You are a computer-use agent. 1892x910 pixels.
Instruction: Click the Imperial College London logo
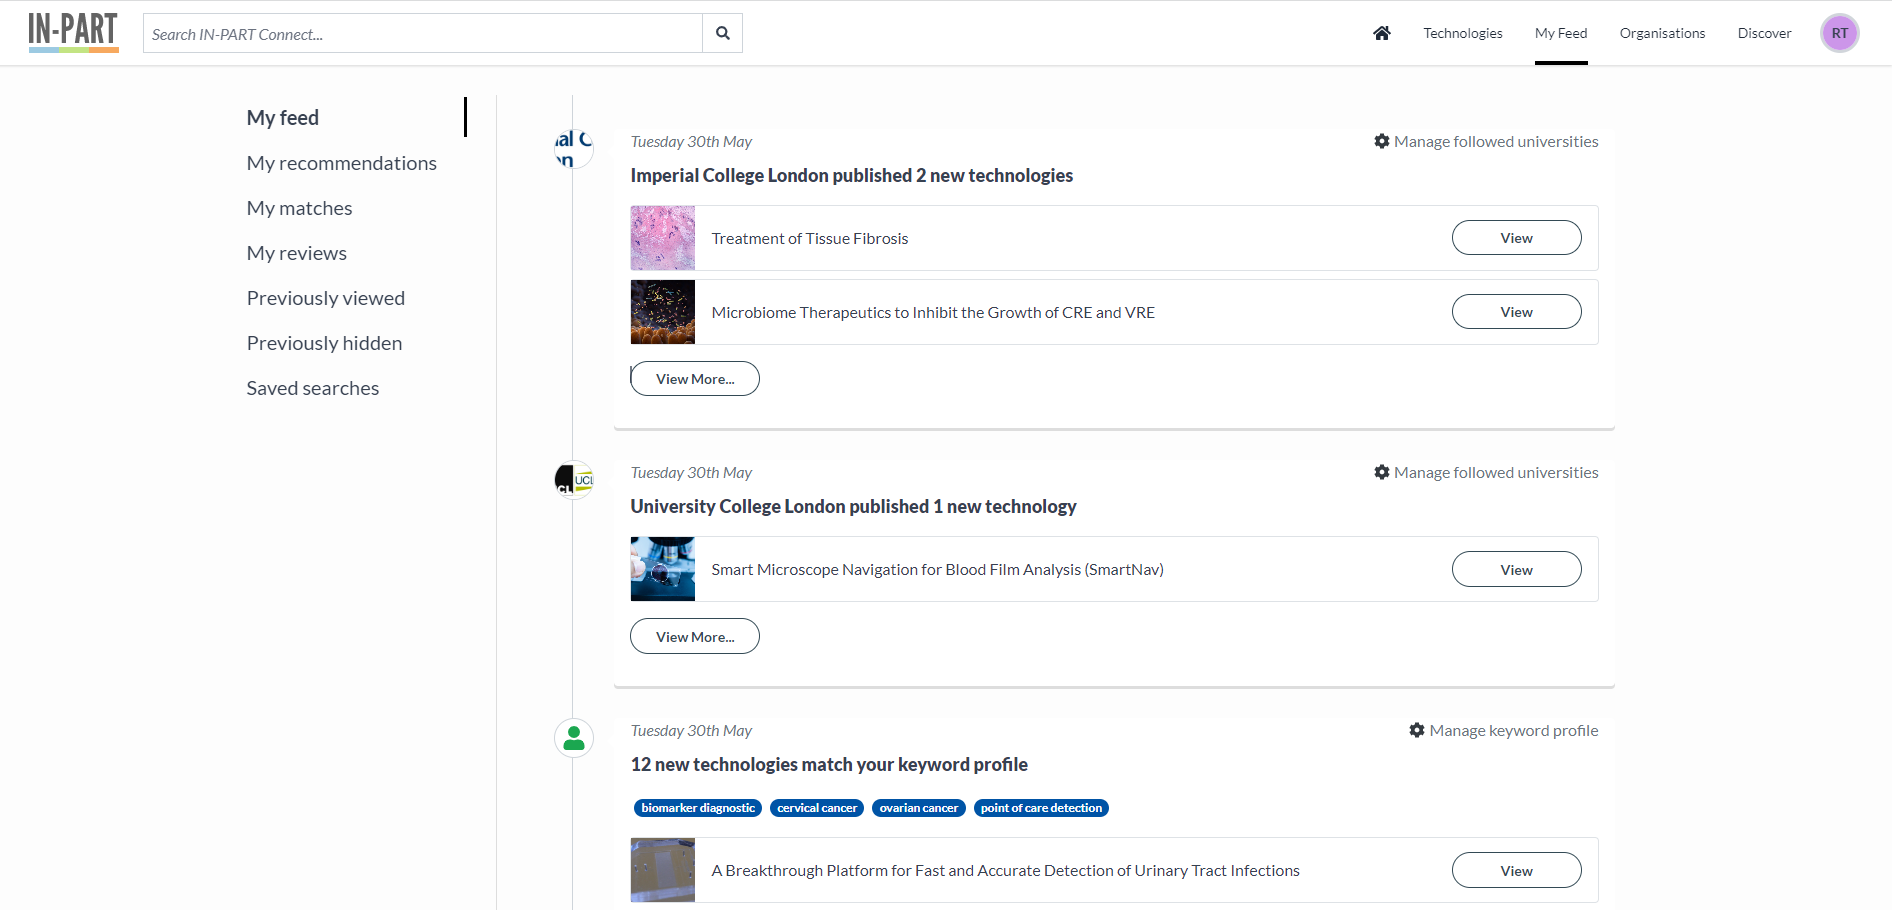(x=574, y=149)
